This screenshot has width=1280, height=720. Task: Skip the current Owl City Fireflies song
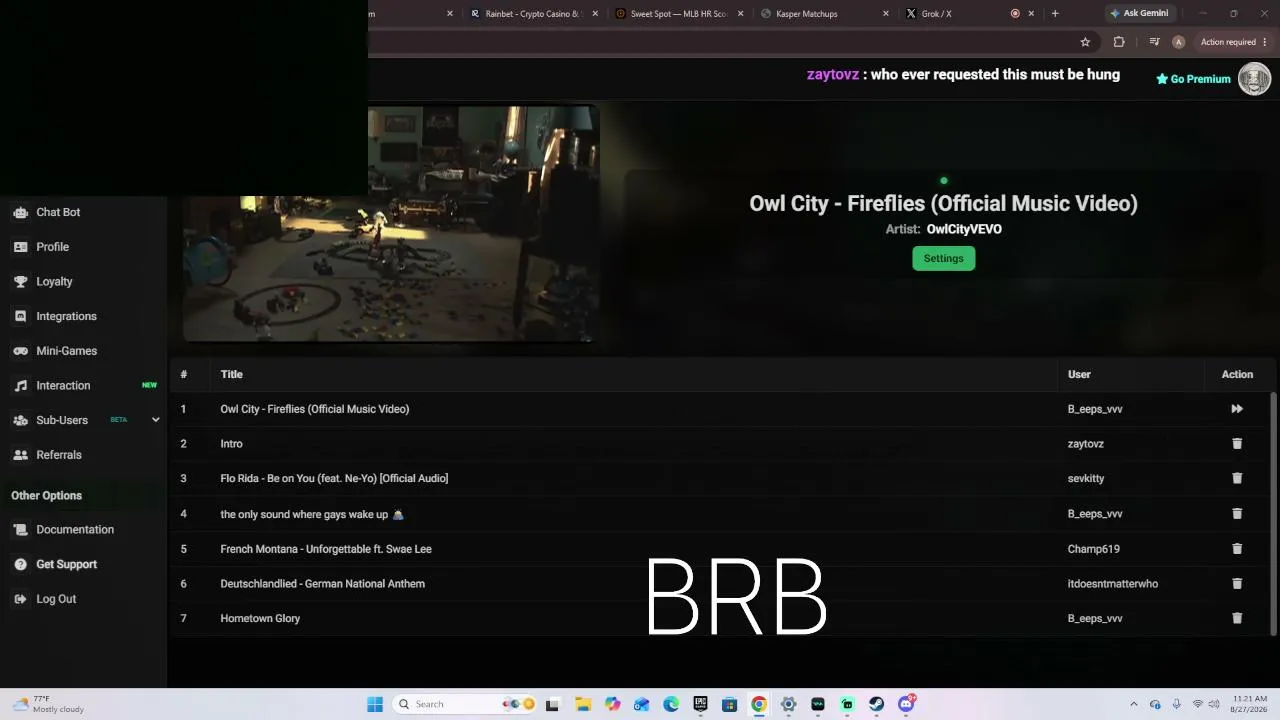[1237, 409]
